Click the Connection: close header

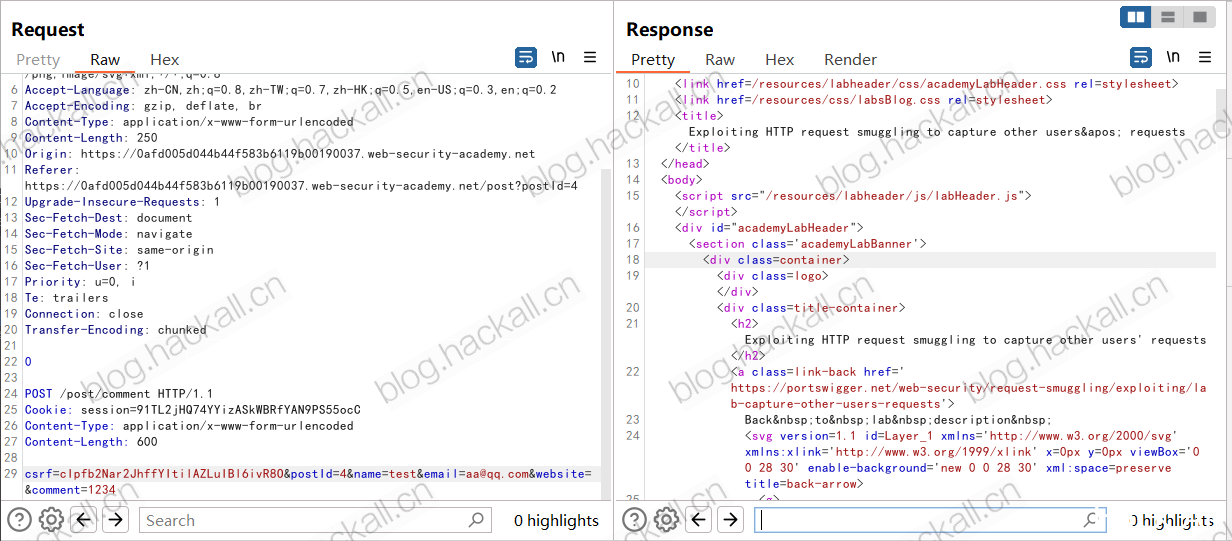click(84, 314)
